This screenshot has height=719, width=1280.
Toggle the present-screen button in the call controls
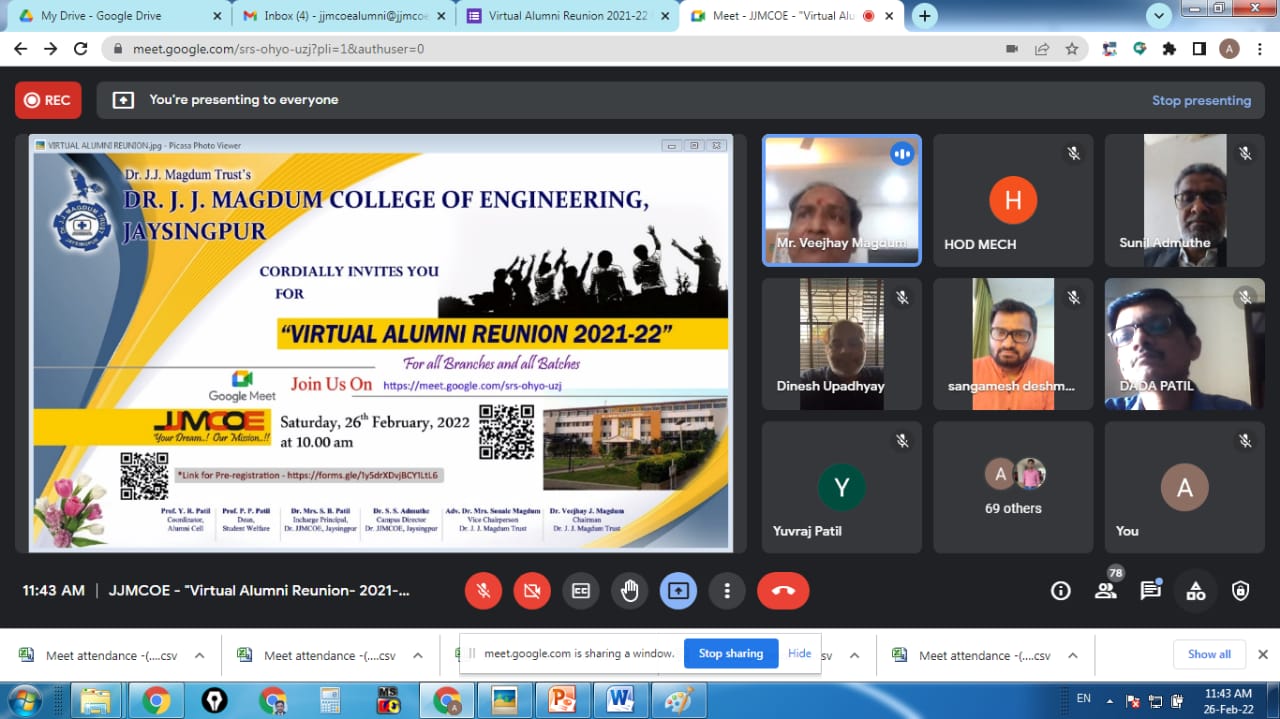coord(678,591)
